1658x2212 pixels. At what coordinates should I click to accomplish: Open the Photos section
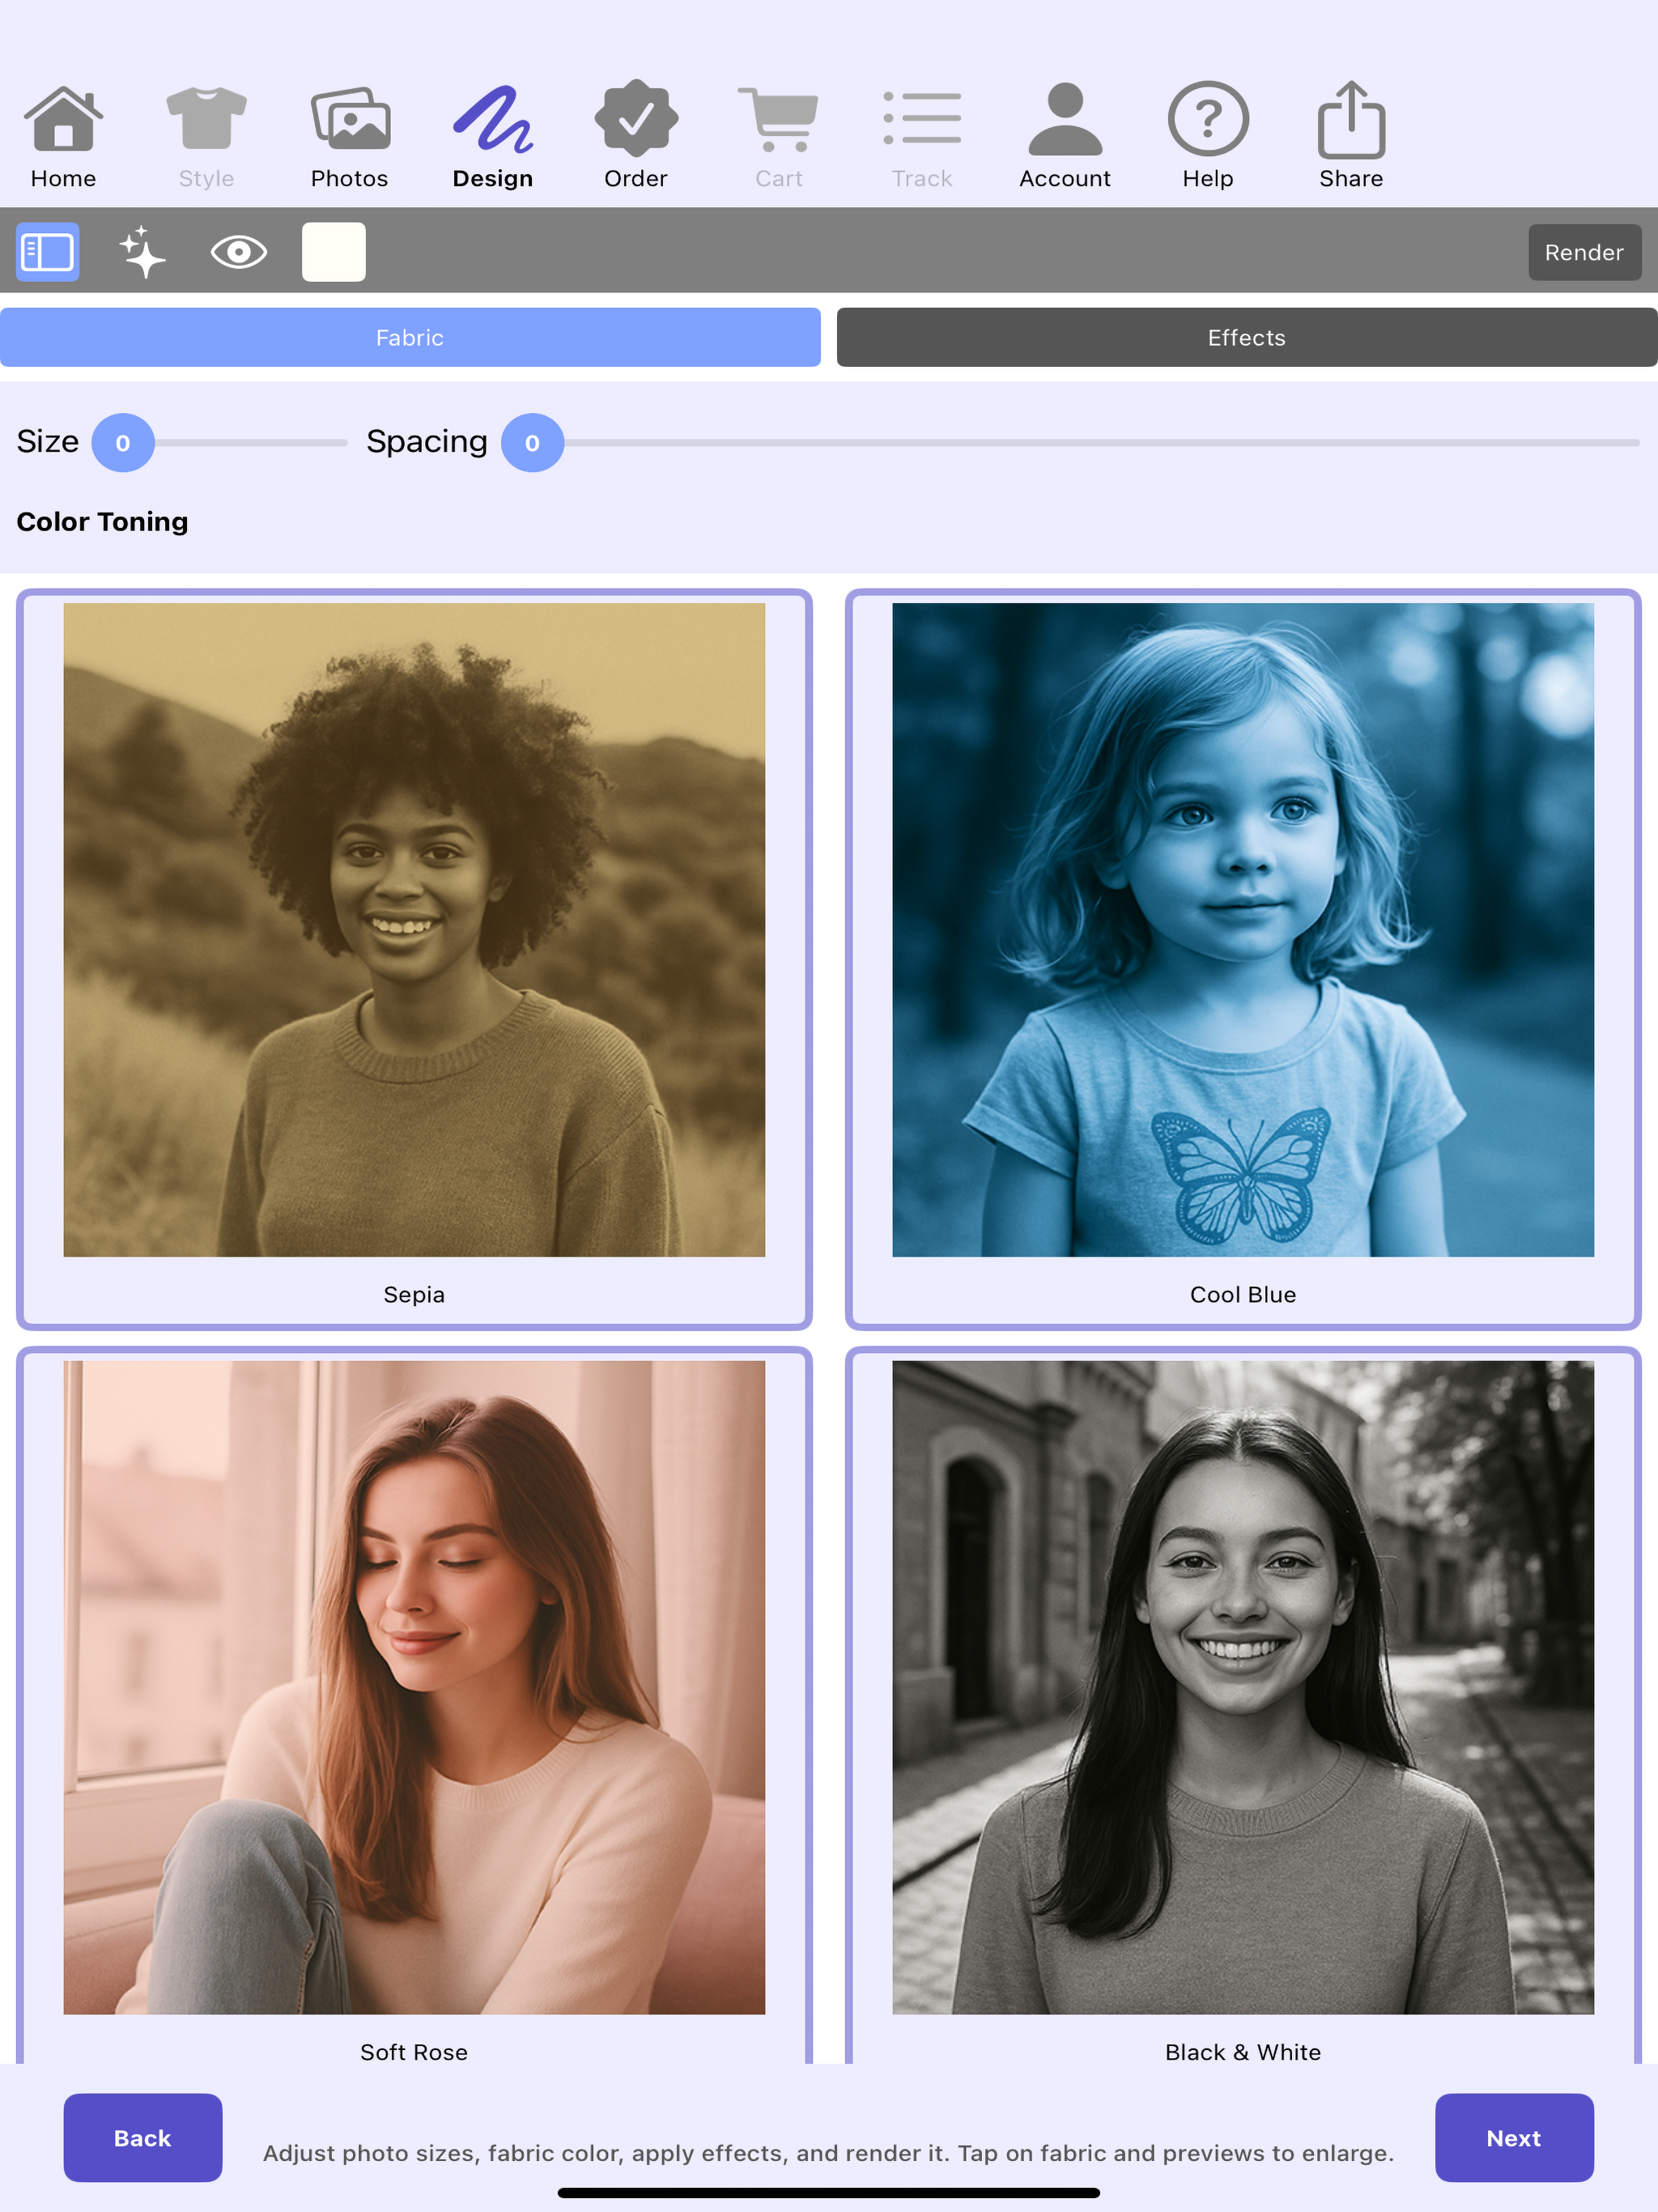tap(349, 136)
